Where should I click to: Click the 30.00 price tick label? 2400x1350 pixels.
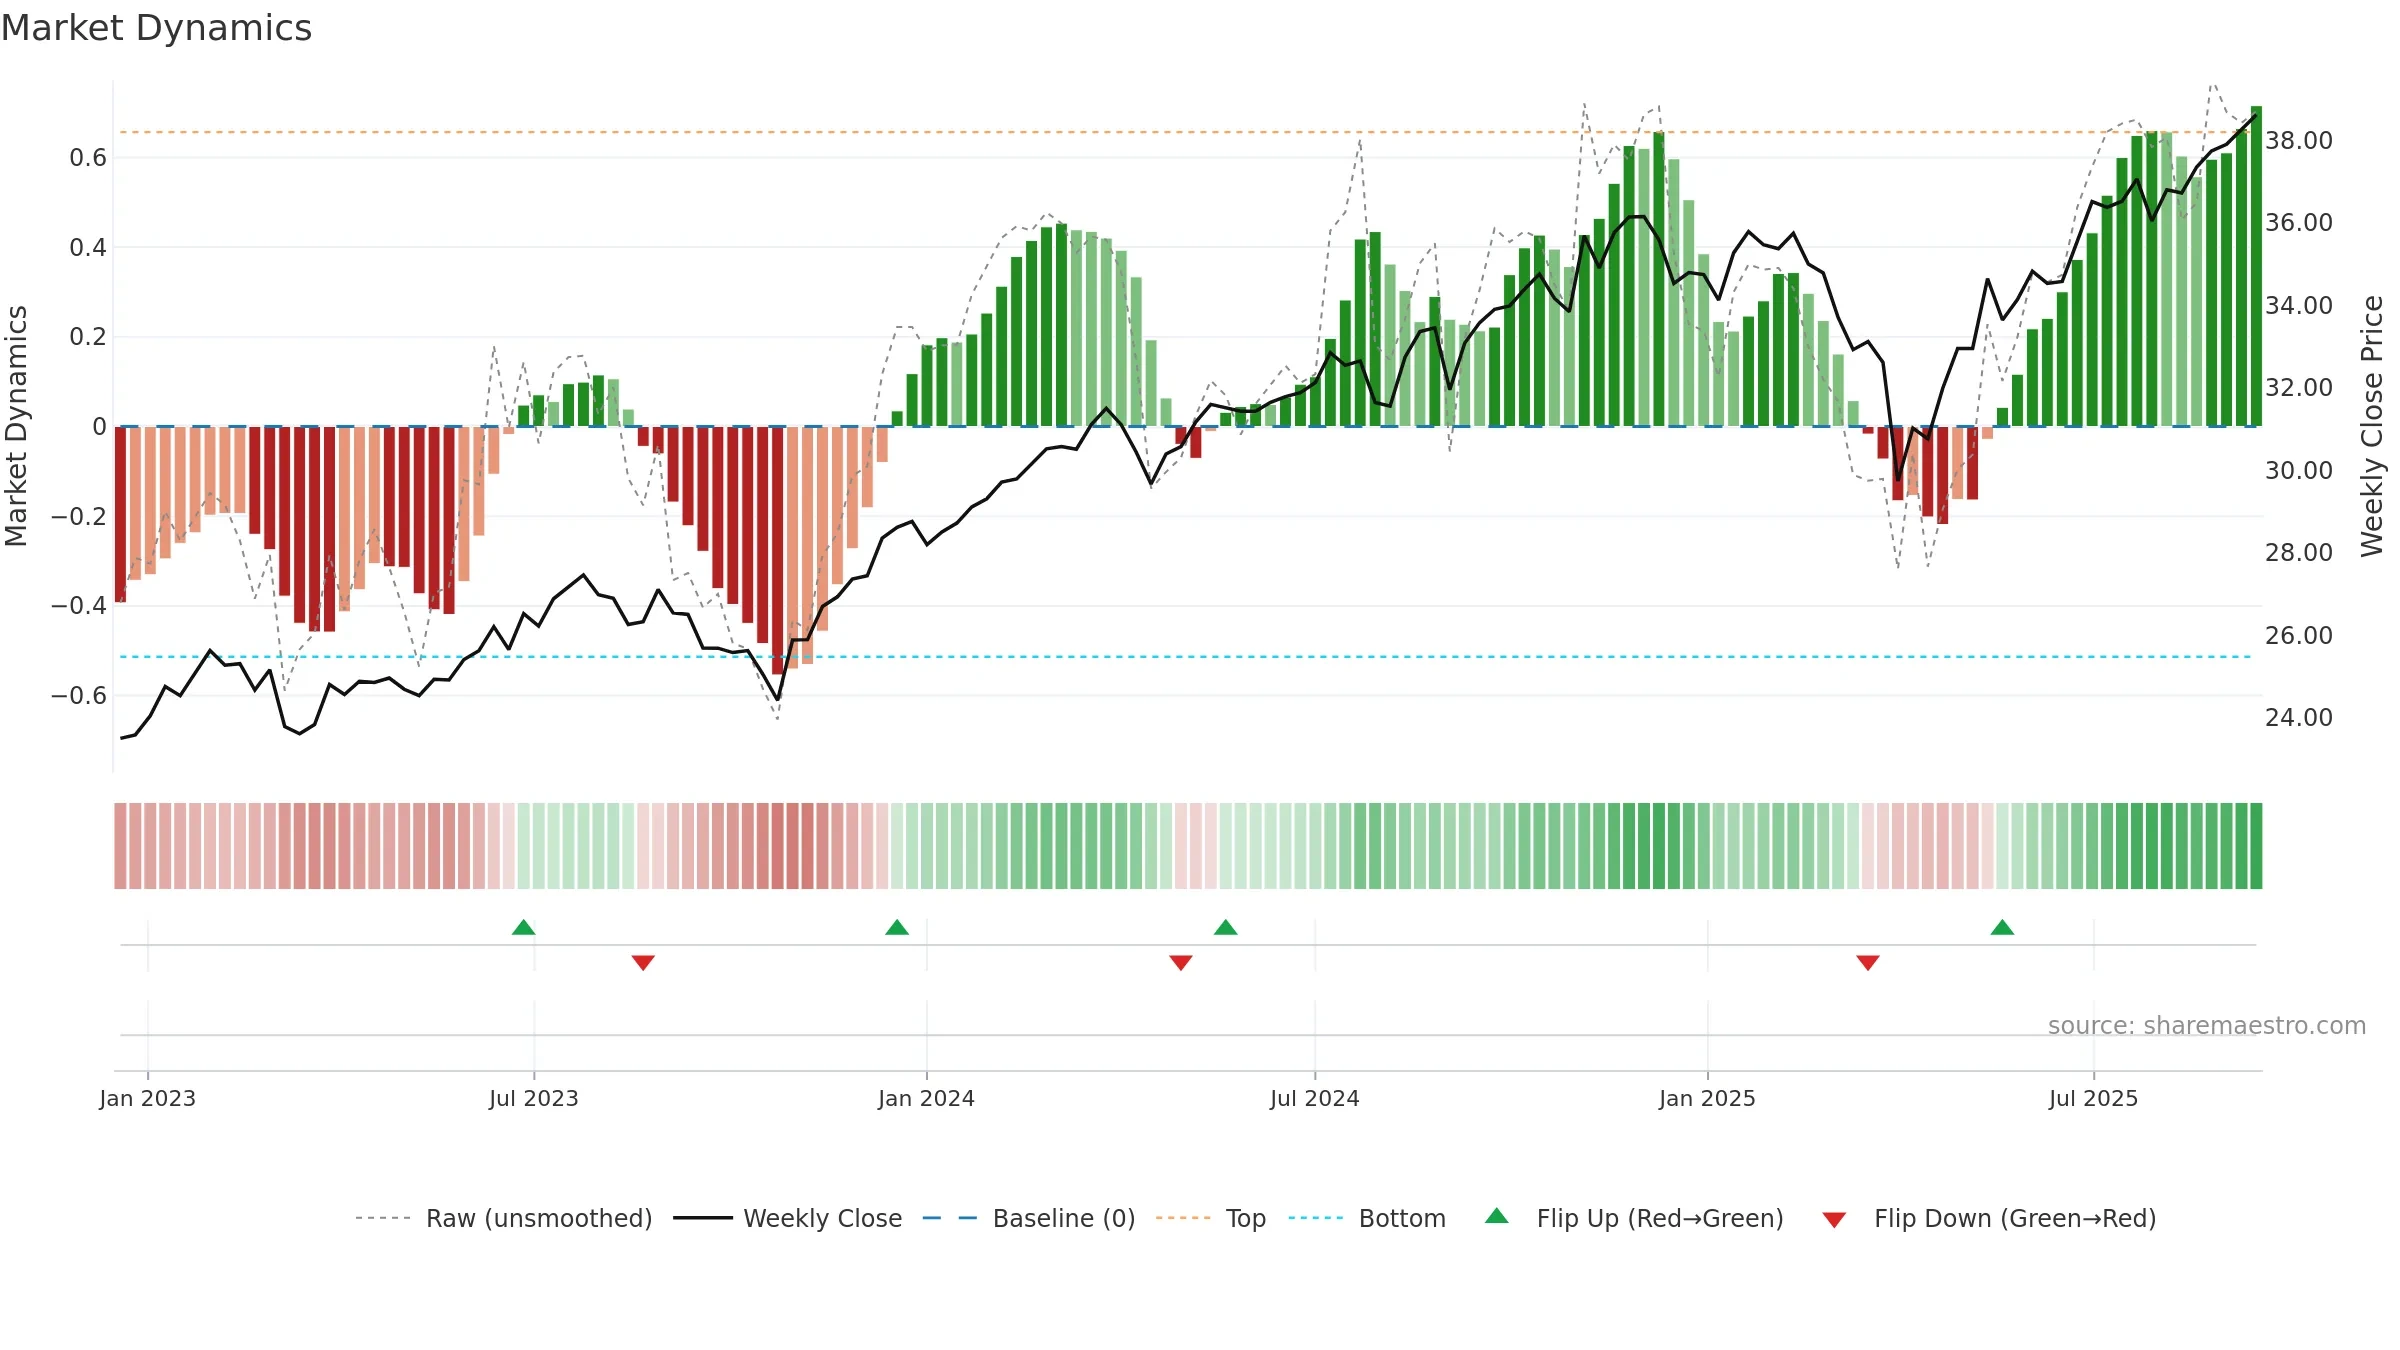(2299, 470)
